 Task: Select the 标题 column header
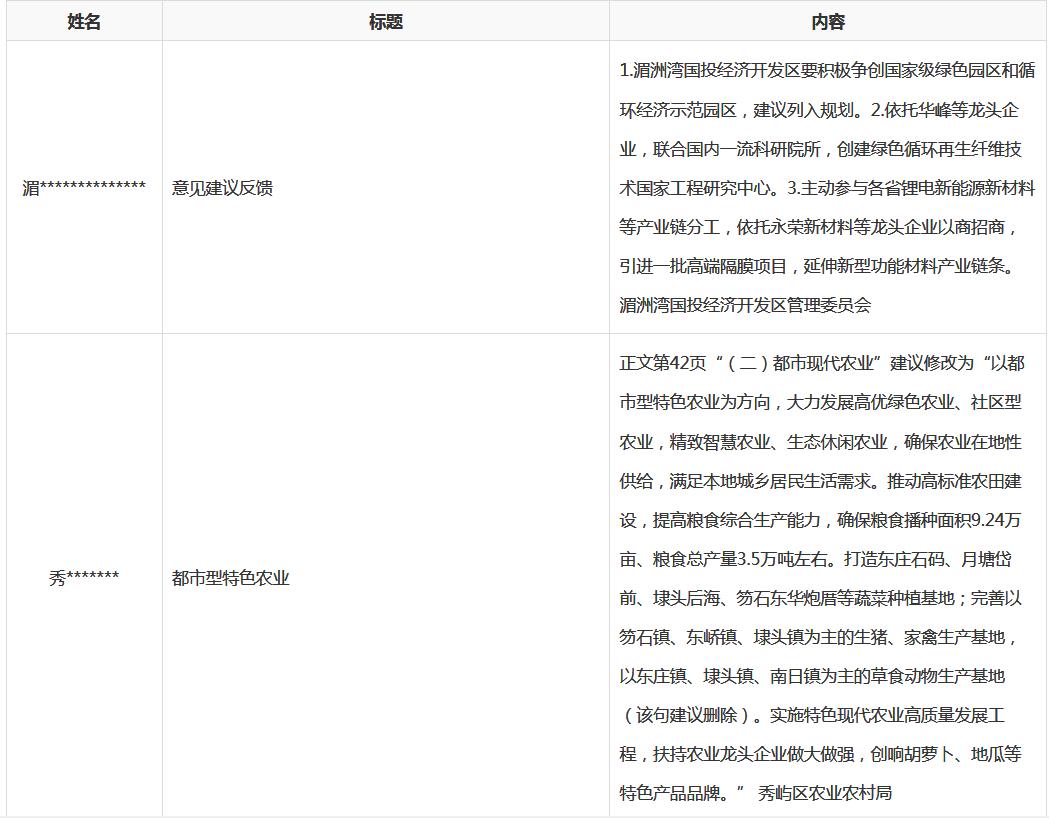(385, 22)
